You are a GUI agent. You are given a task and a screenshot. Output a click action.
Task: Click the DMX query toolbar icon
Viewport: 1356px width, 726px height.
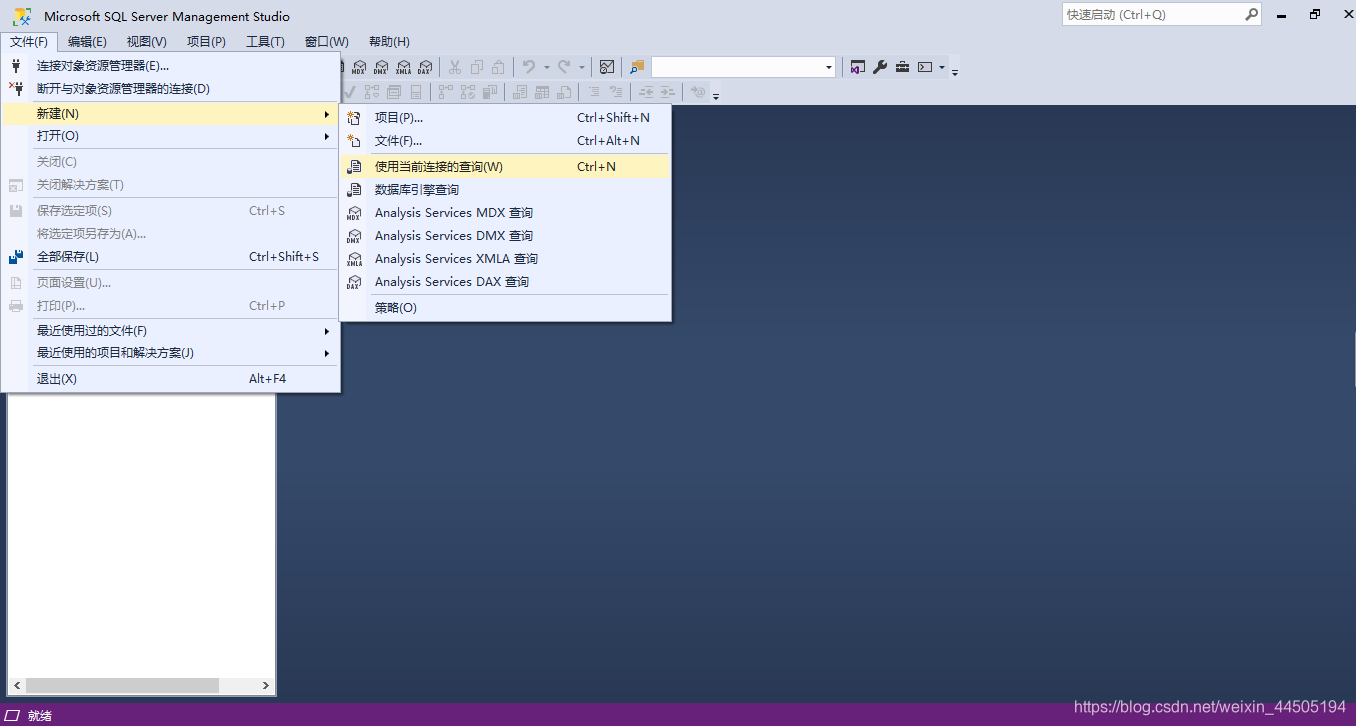pyautogui.click(x=381, y=67)
